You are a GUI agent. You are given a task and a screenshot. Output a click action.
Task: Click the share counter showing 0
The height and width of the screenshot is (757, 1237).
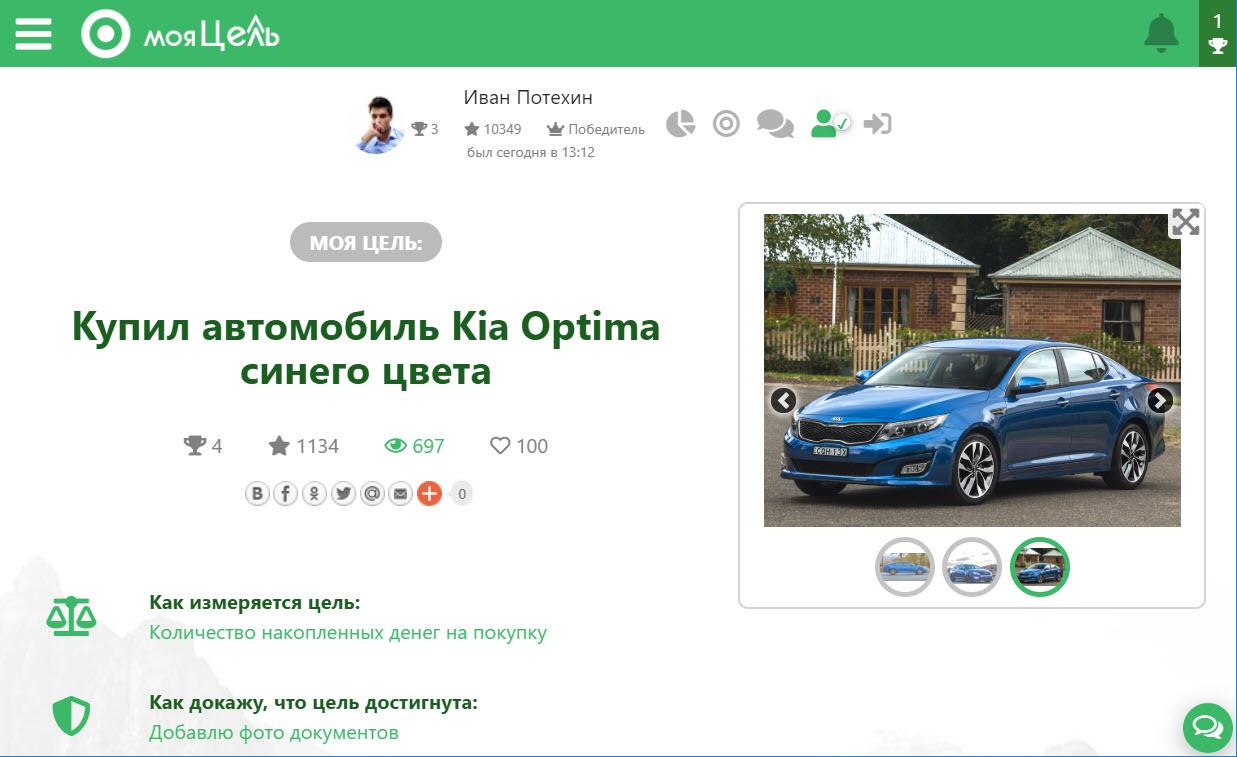pyautogui.click(x=461, y=493)
